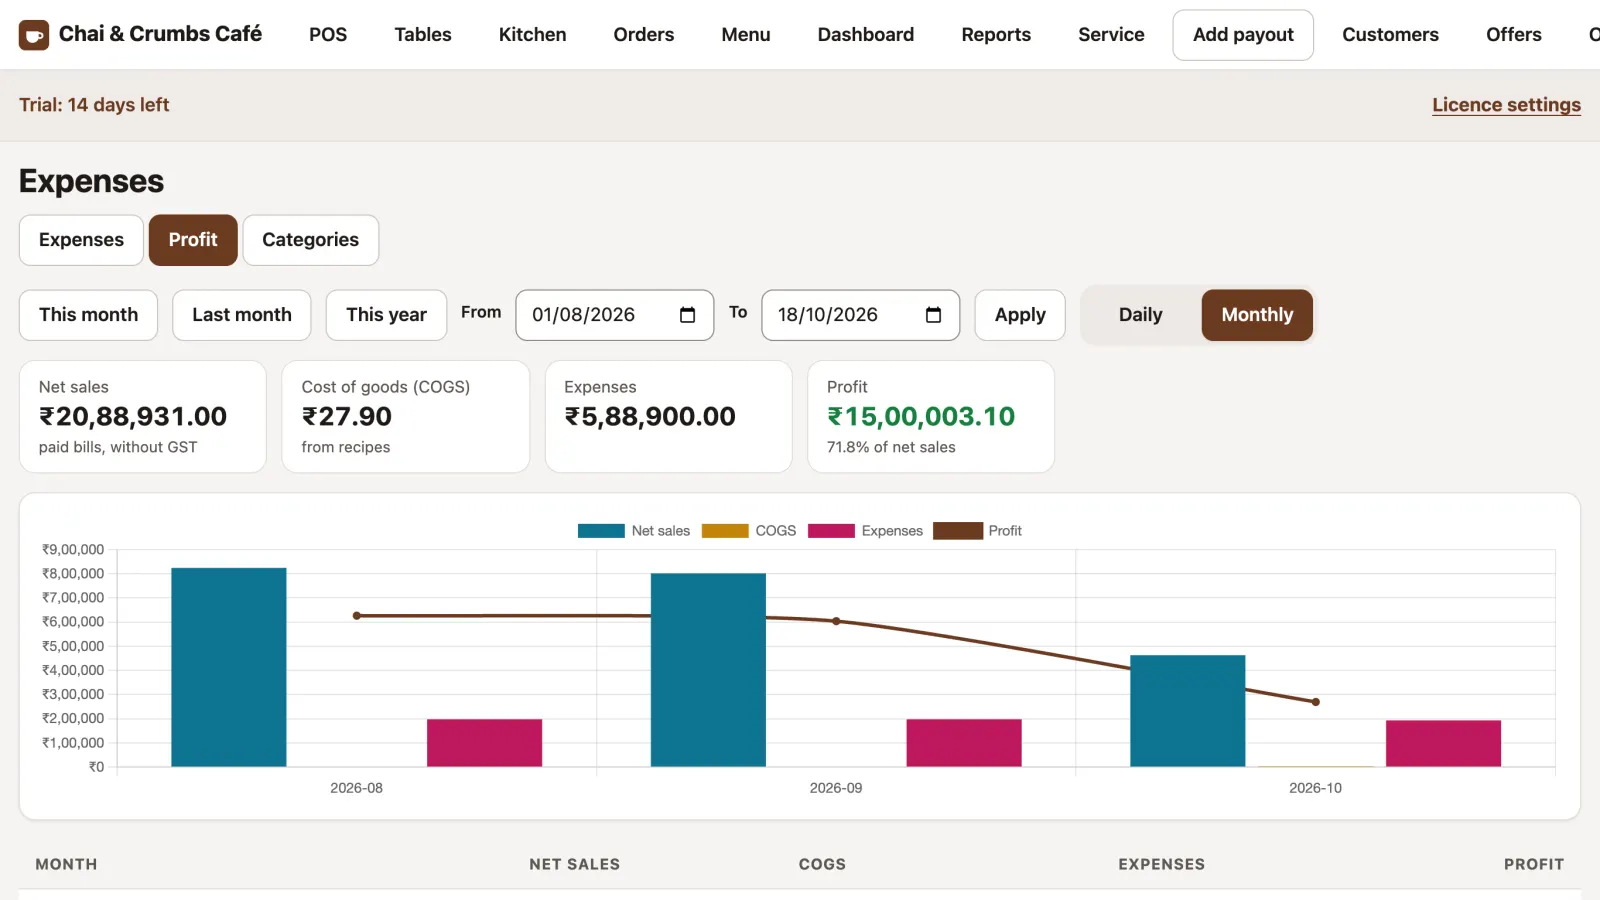This screenshot has width=1600, height=900.
Task: Click the Chai & Crumbs Café cup logo
Action: tap(34, 35)
